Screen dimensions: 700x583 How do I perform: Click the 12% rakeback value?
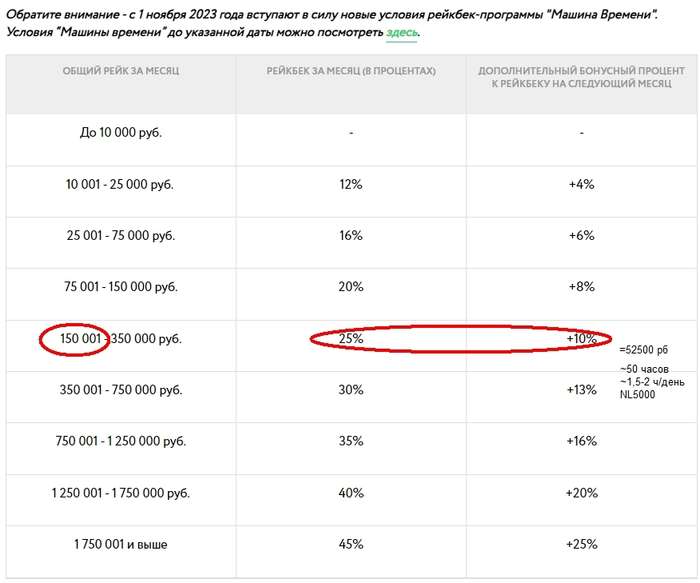pos(351,184)
